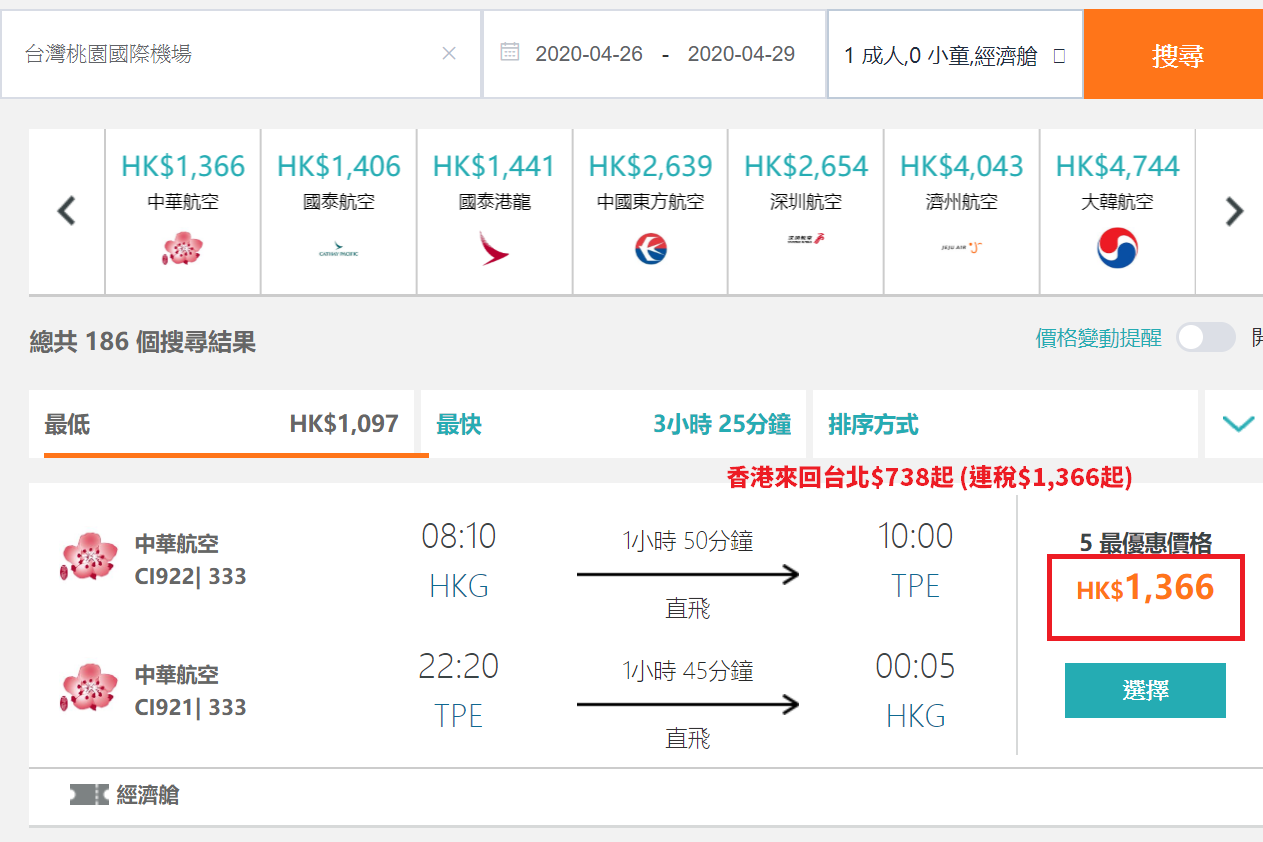This screenshot has width=1263, height=842.
Task: Expand the 排序方式 sort options
Action: [1004, 424]
